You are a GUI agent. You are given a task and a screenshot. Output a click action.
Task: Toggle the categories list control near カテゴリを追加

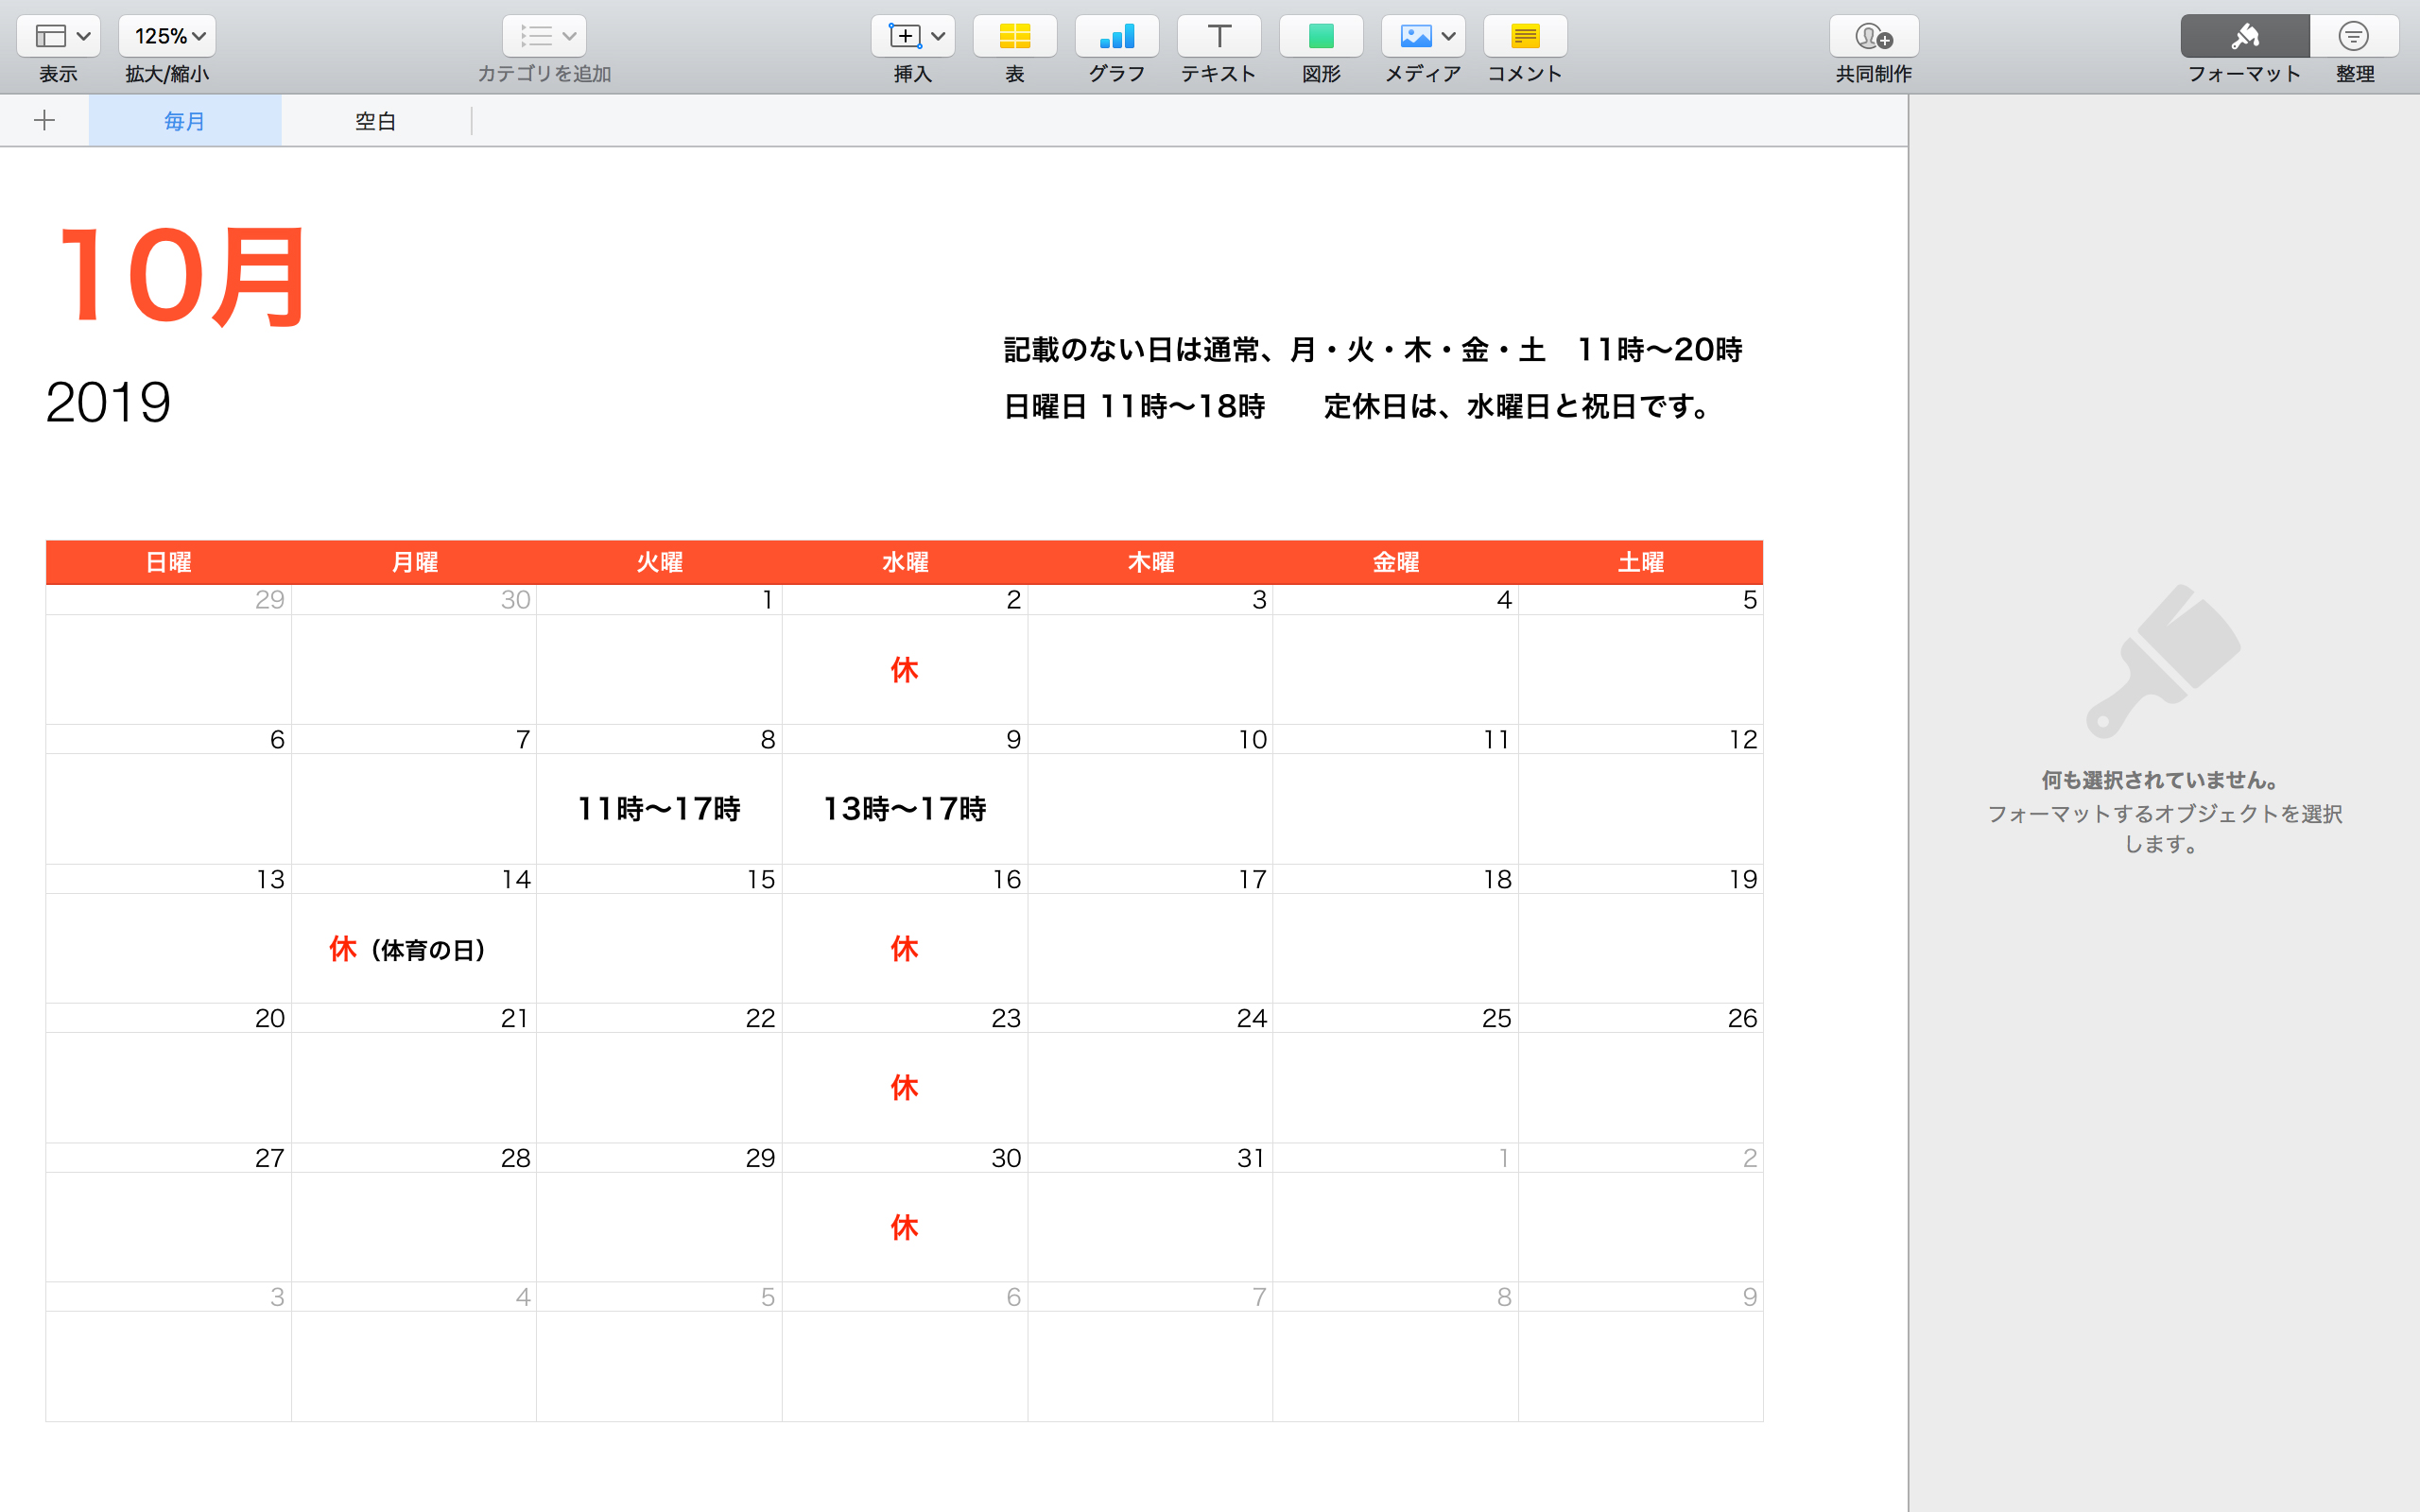click(x=543, y=35)
